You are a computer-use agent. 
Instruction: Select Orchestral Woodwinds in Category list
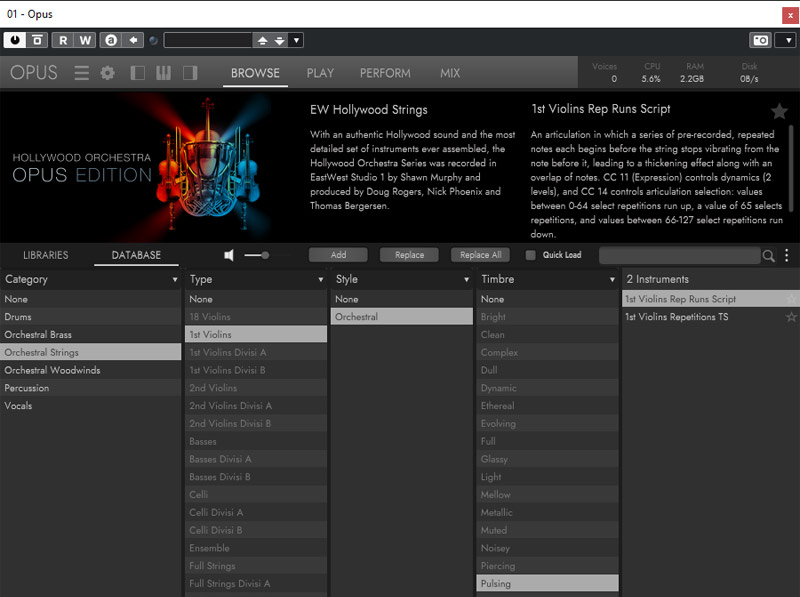pos(52,370)
